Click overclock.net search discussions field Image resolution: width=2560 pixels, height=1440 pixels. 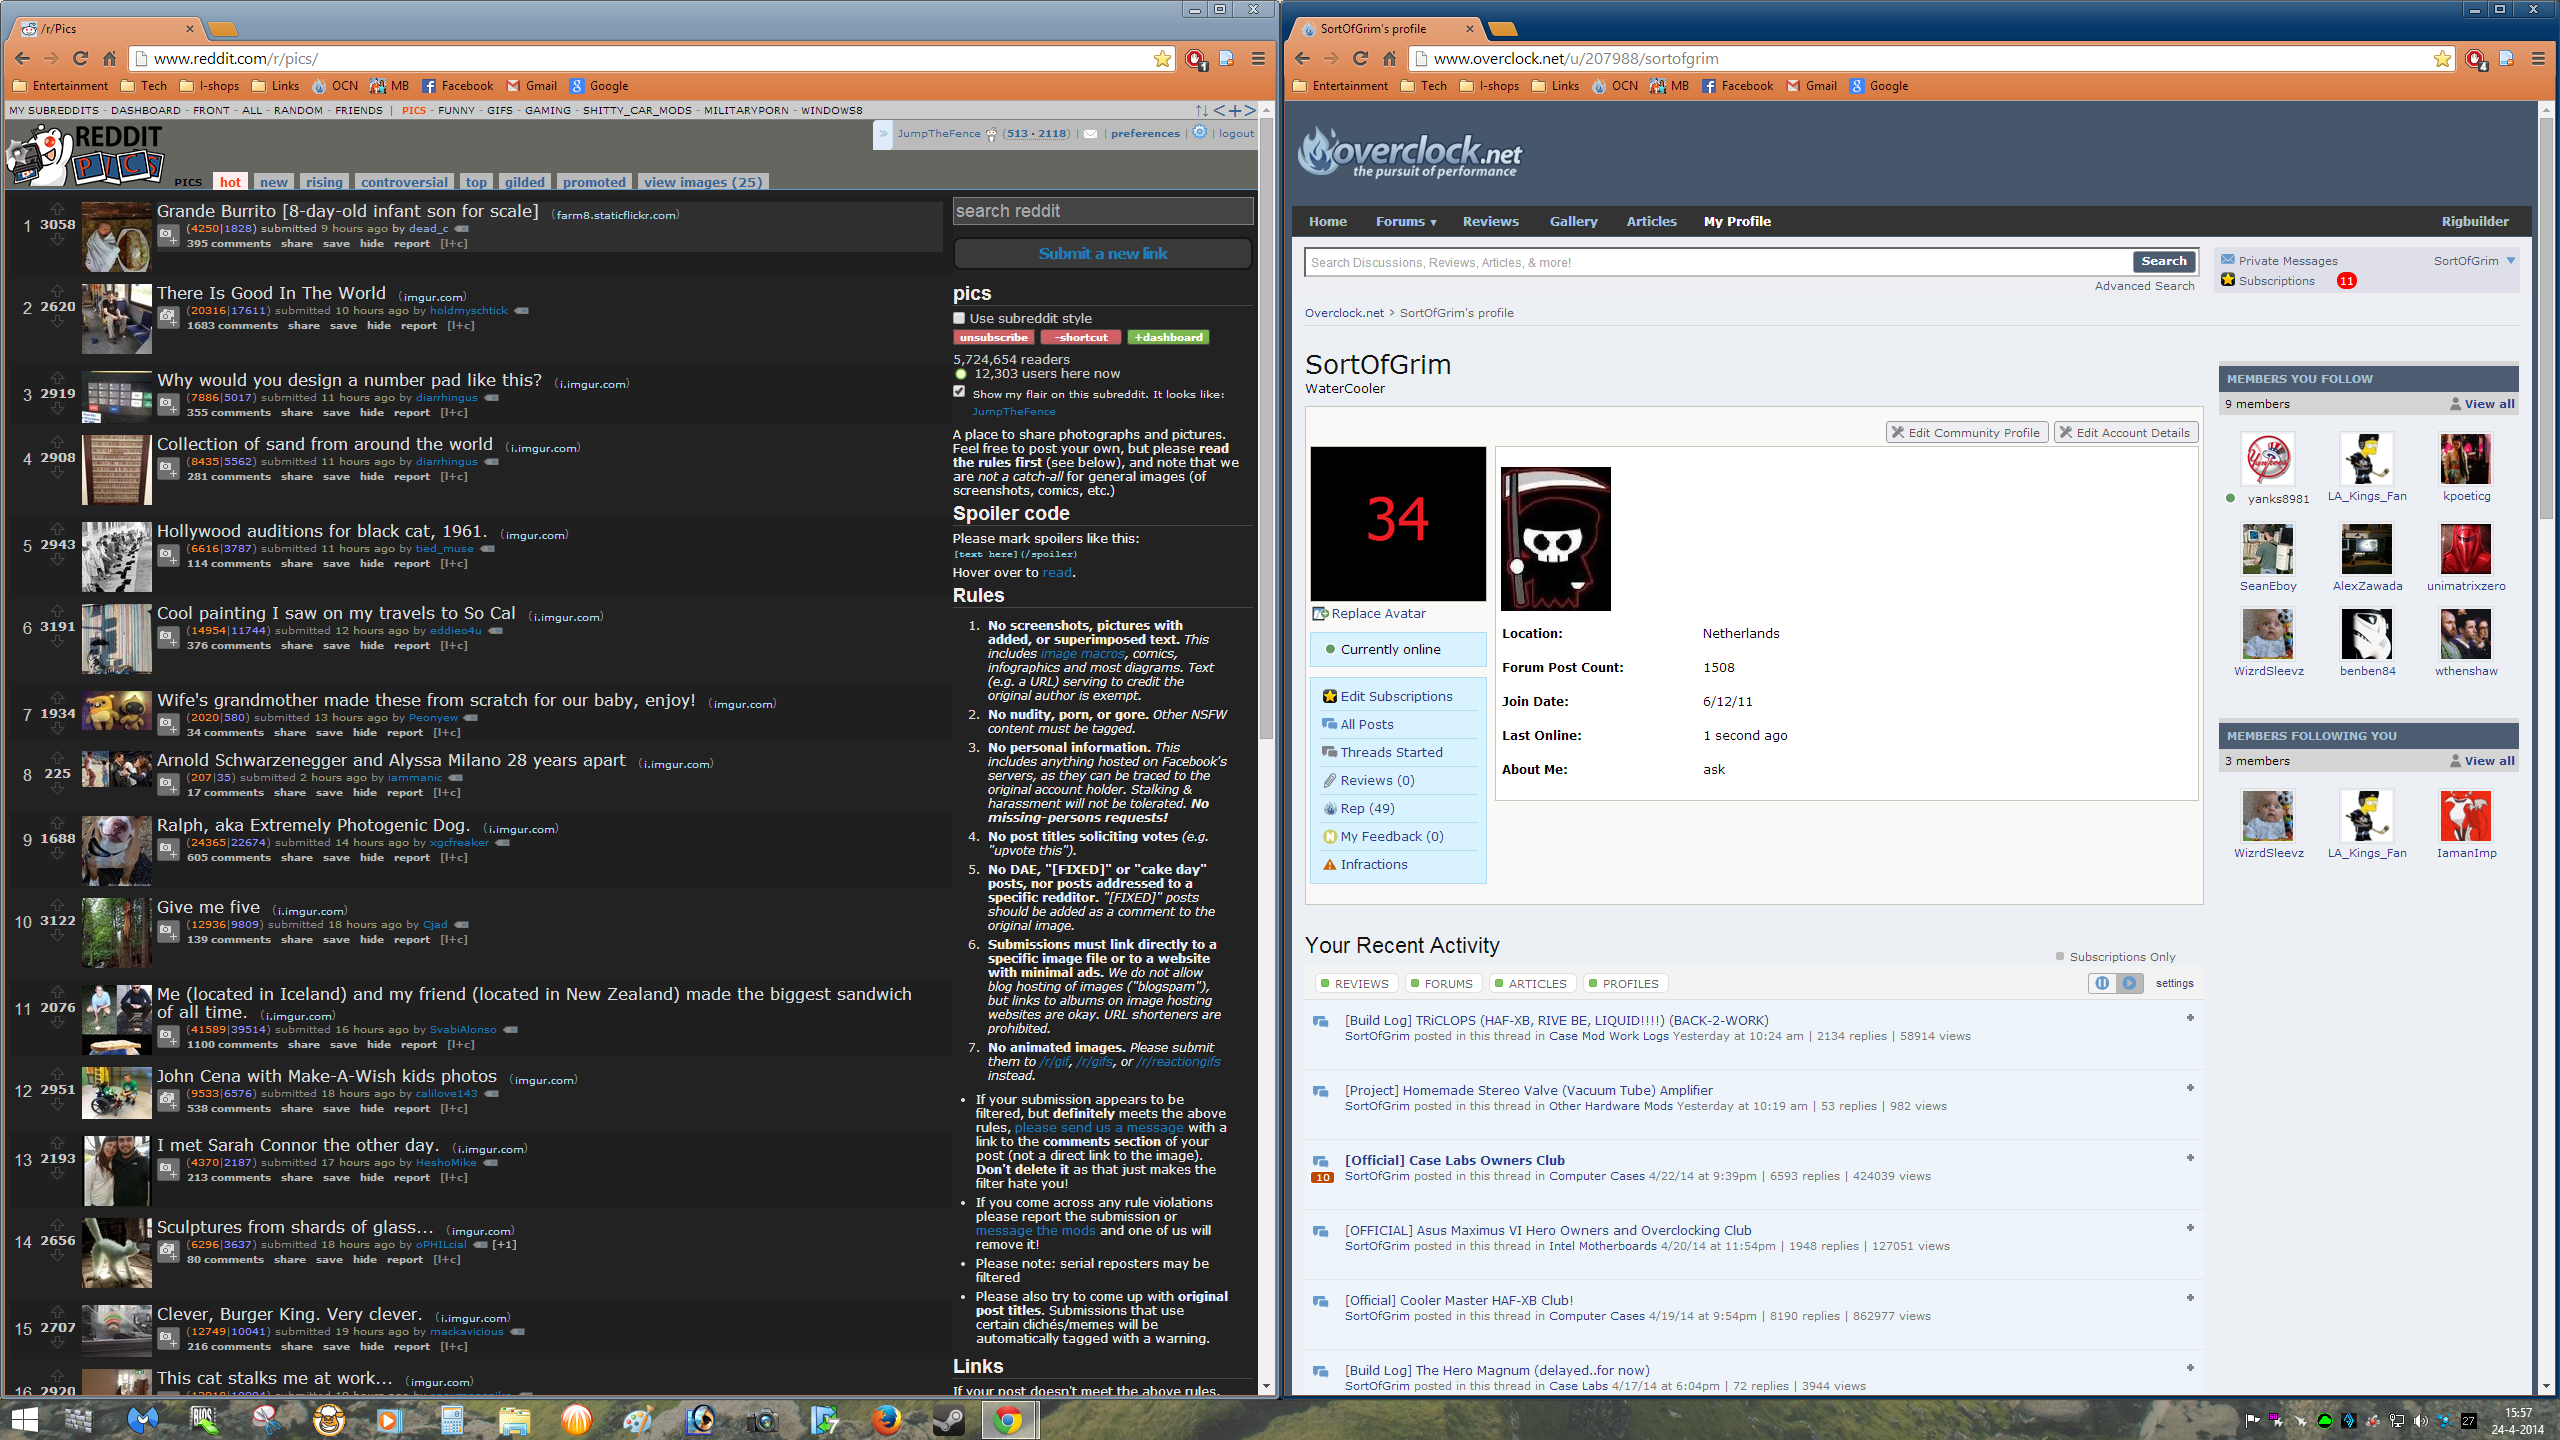(x=1717, y=262)
